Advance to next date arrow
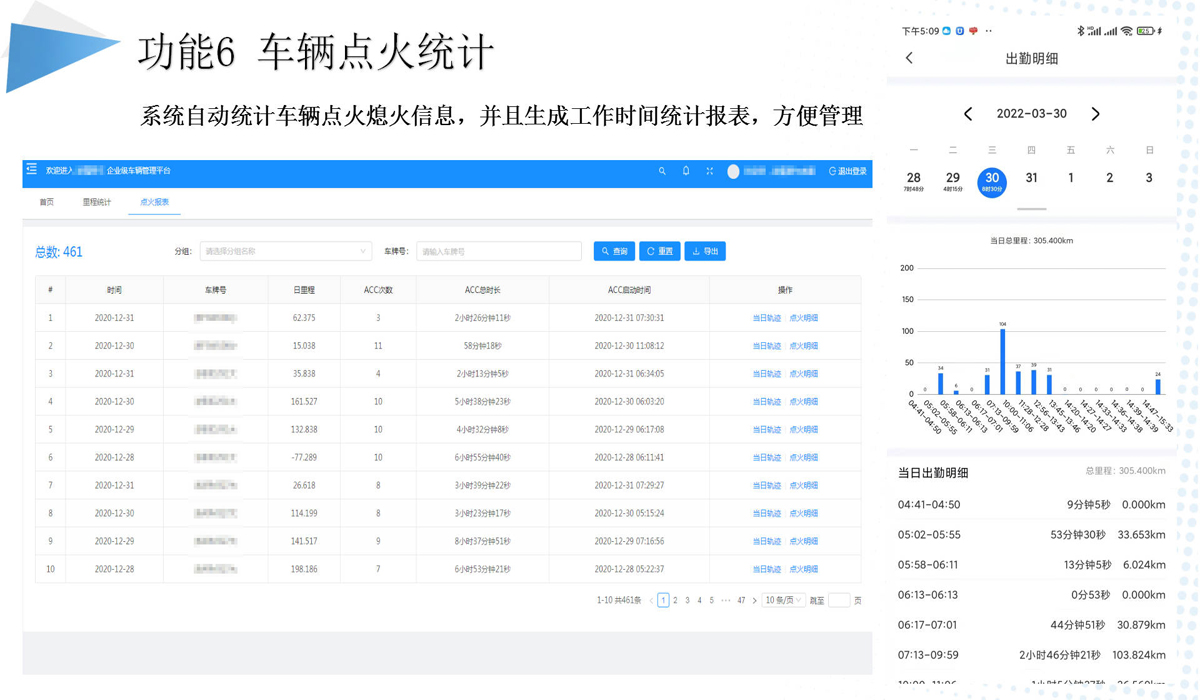 point(1095,114)
